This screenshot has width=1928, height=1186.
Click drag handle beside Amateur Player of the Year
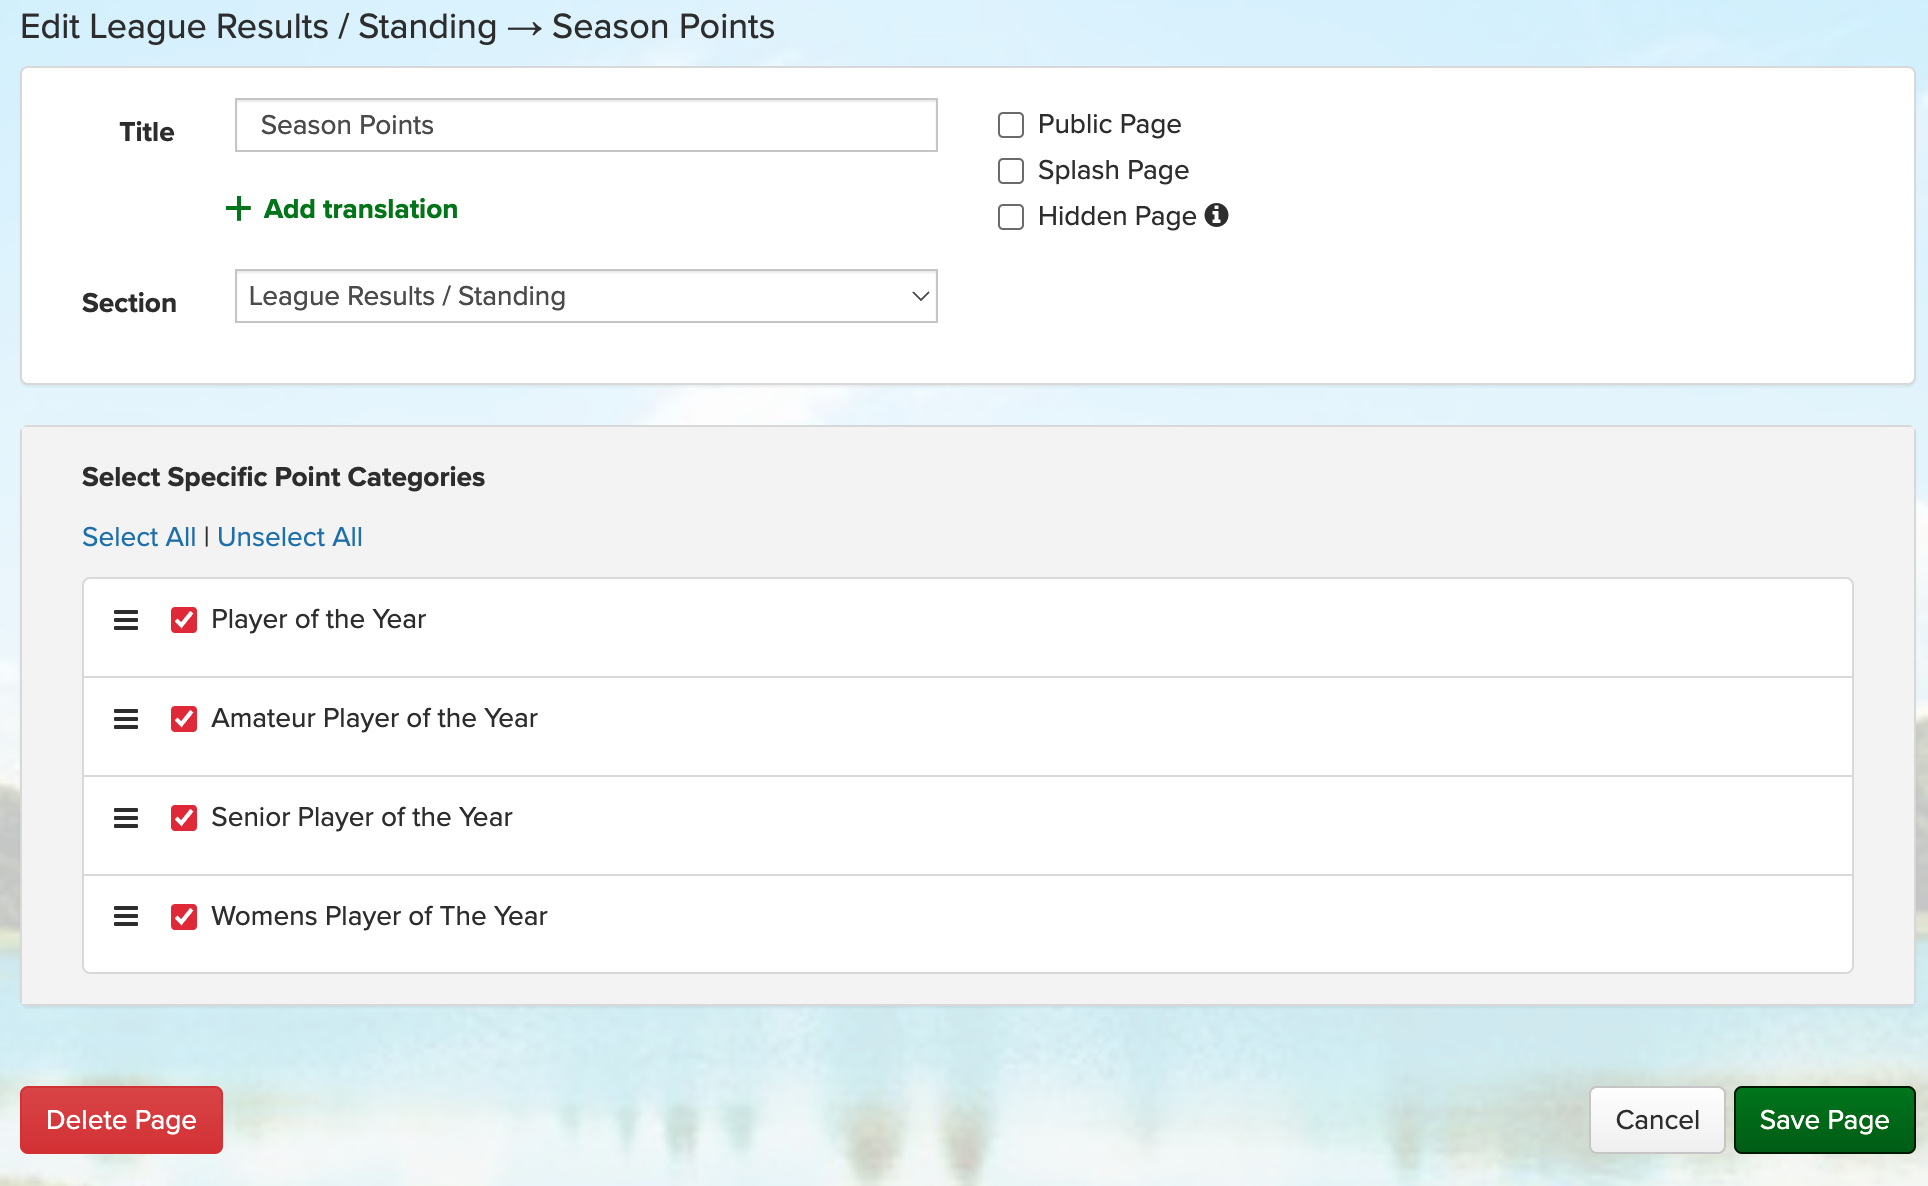(x=126, y=719)
